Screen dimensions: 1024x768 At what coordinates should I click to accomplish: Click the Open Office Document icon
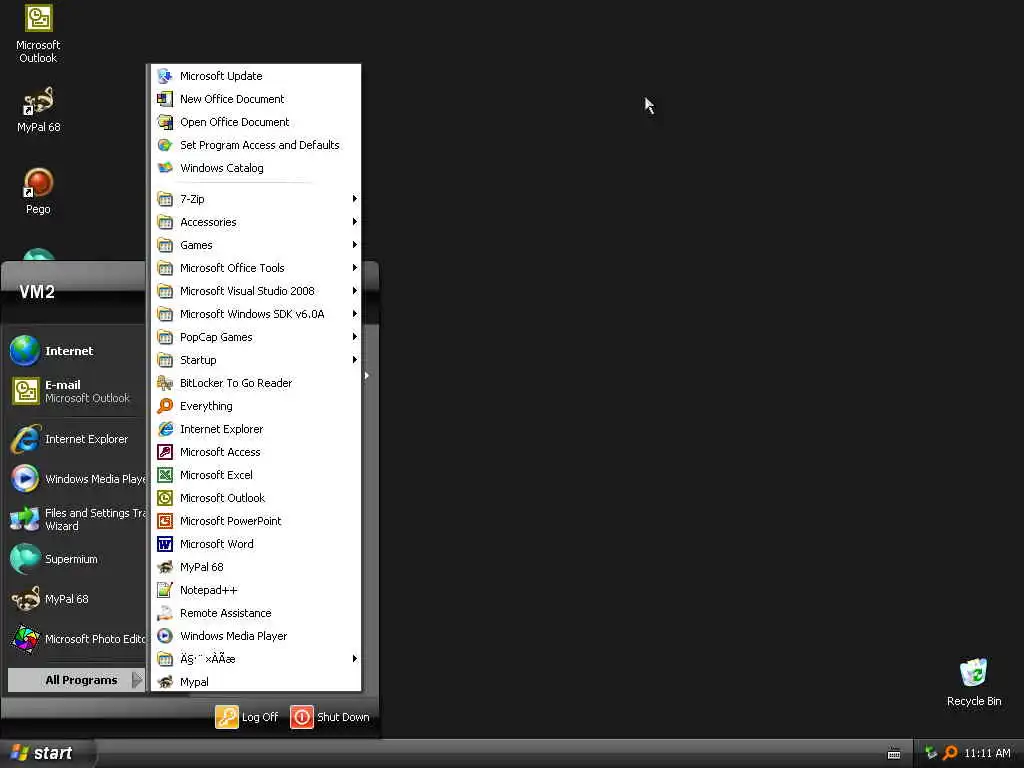165,122
